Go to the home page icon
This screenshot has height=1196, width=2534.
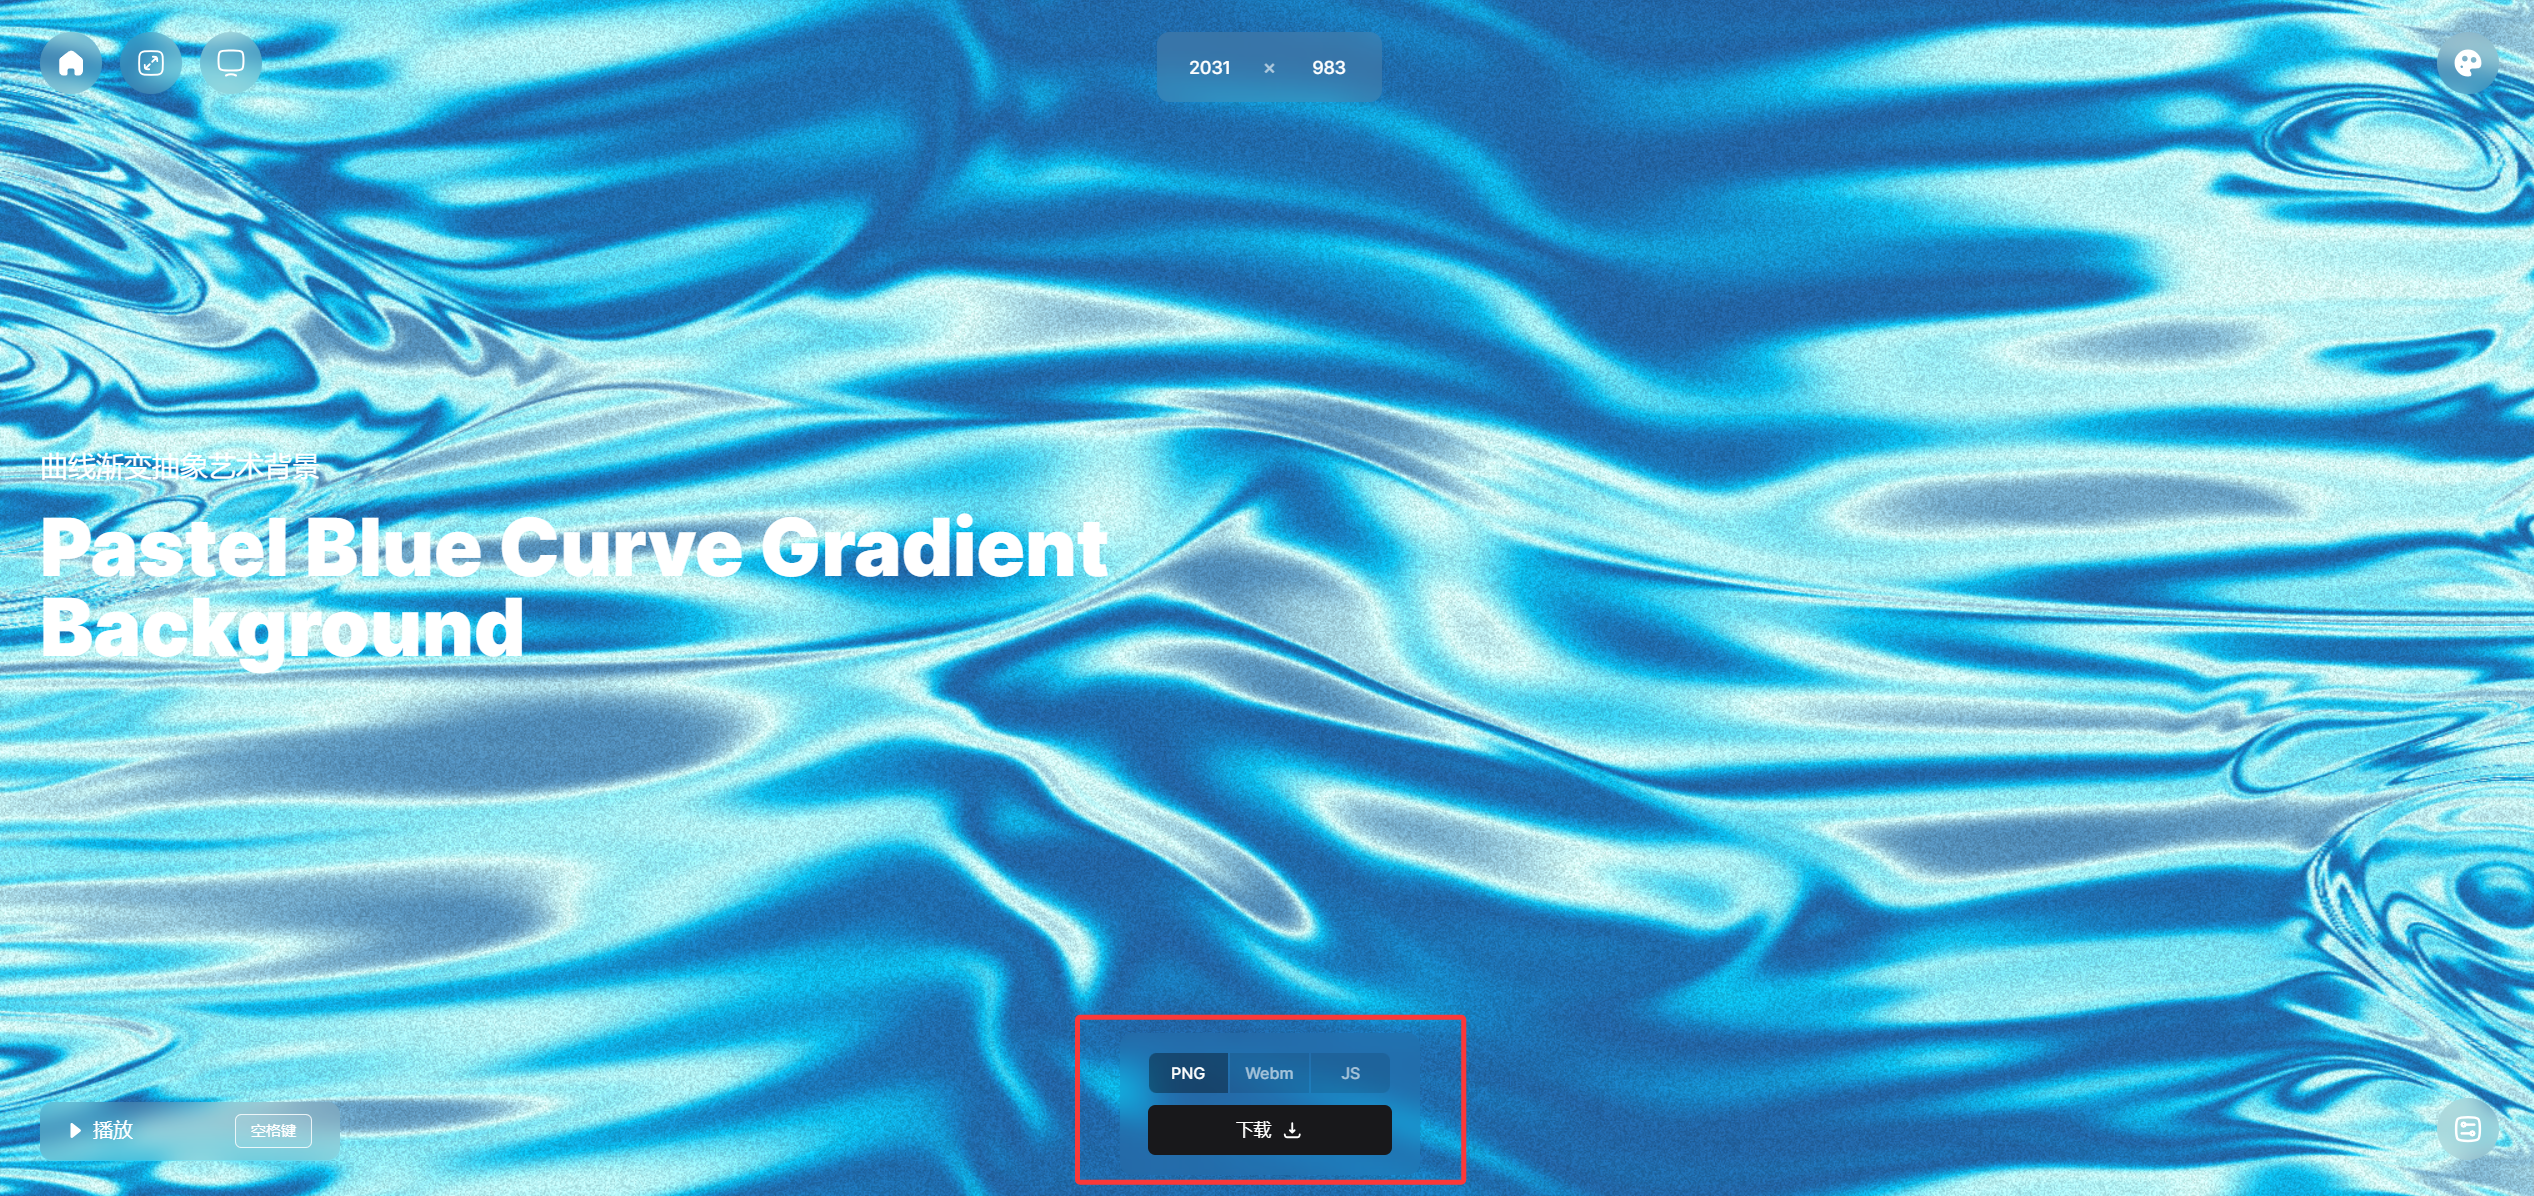71,64
